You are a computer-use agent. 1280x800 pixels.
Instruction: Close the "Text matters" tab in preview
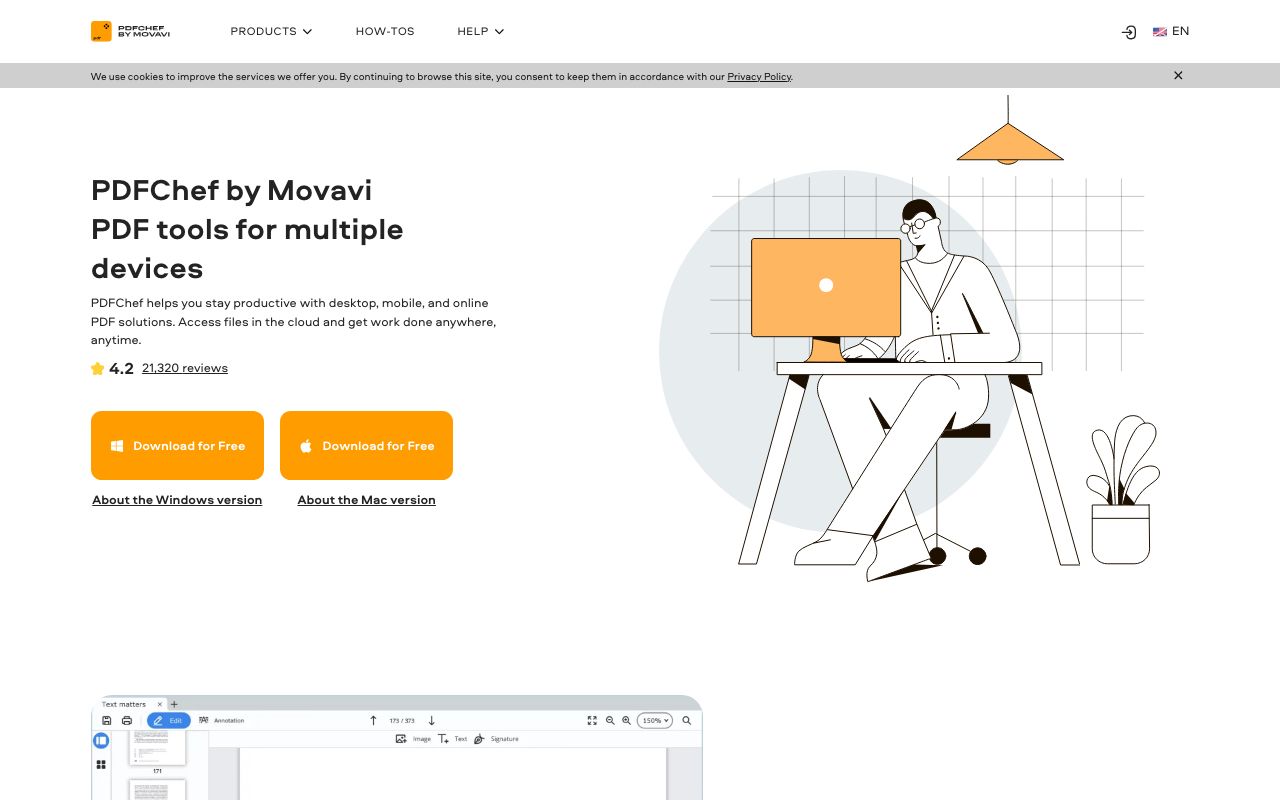coord(160,704)
